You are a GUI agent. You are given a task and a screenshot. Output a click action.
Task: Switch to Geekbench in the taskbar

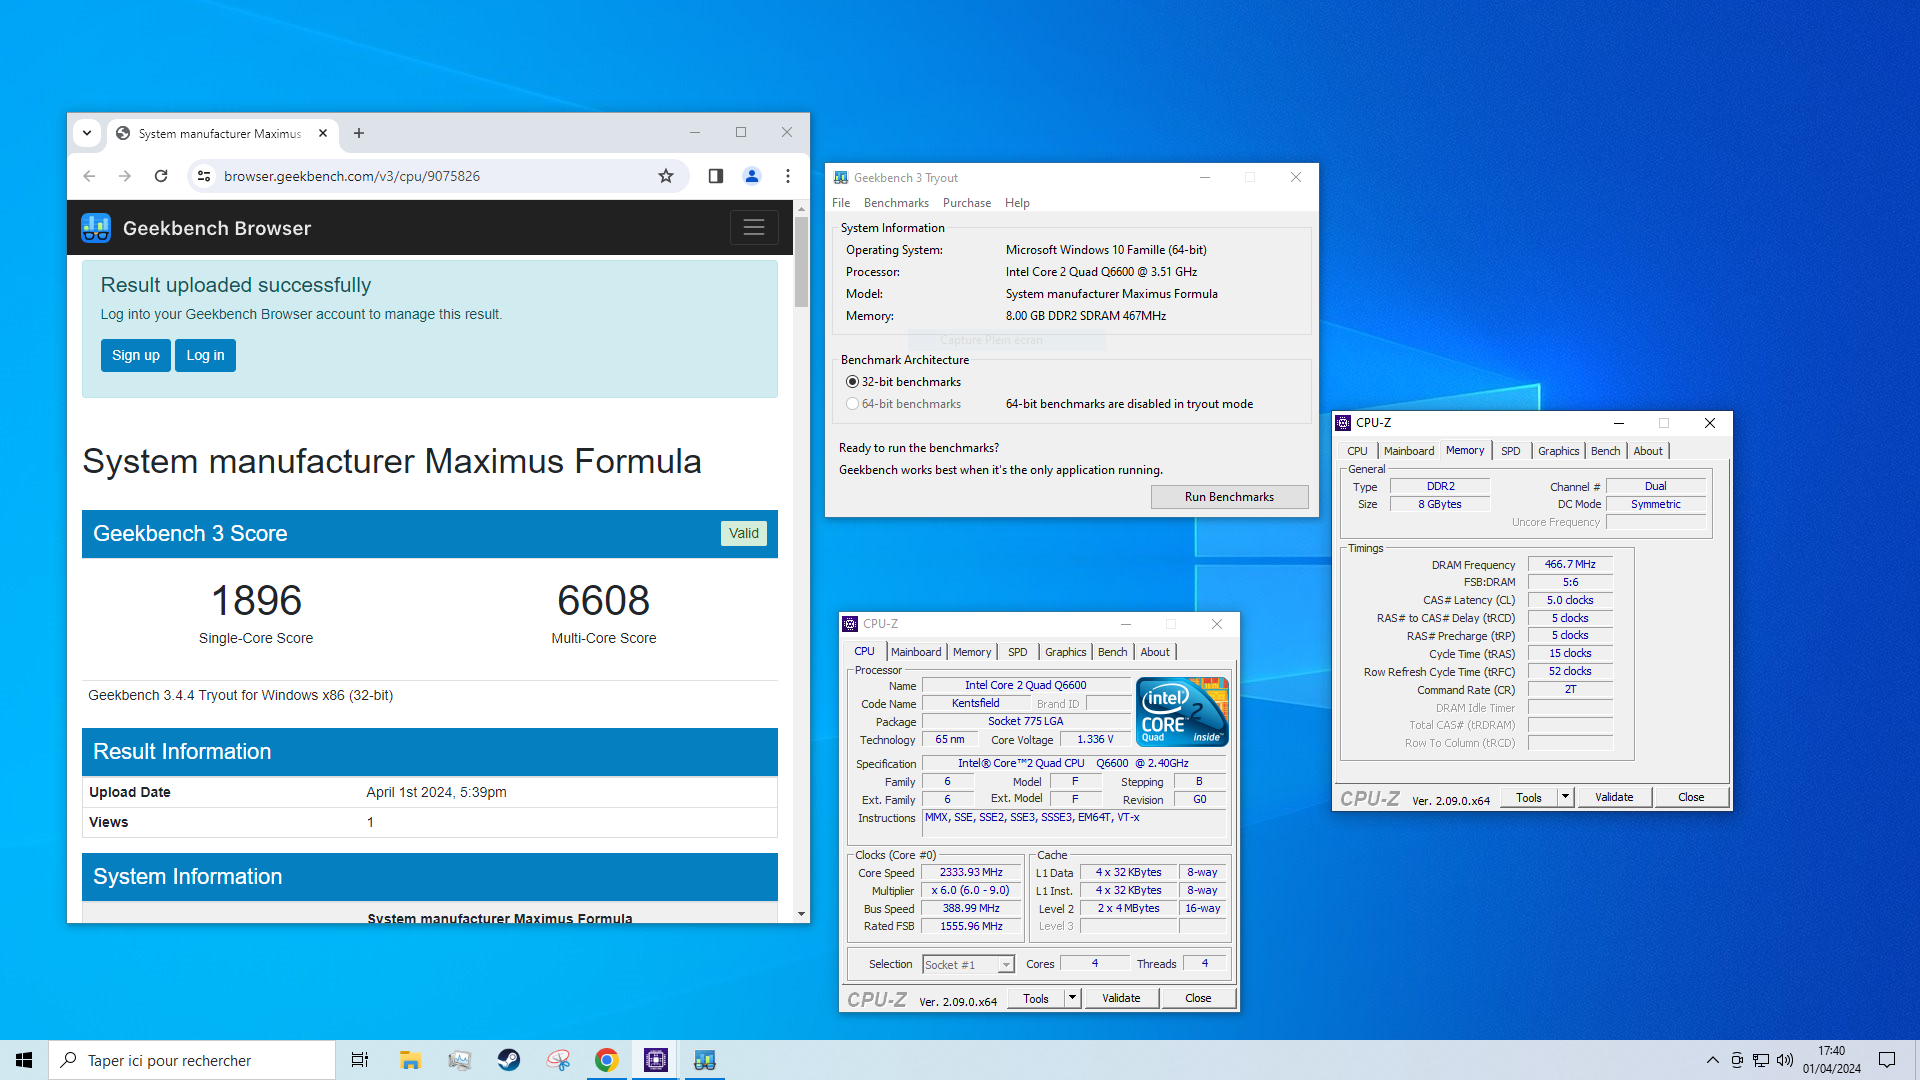click(x=705, y=1060)
